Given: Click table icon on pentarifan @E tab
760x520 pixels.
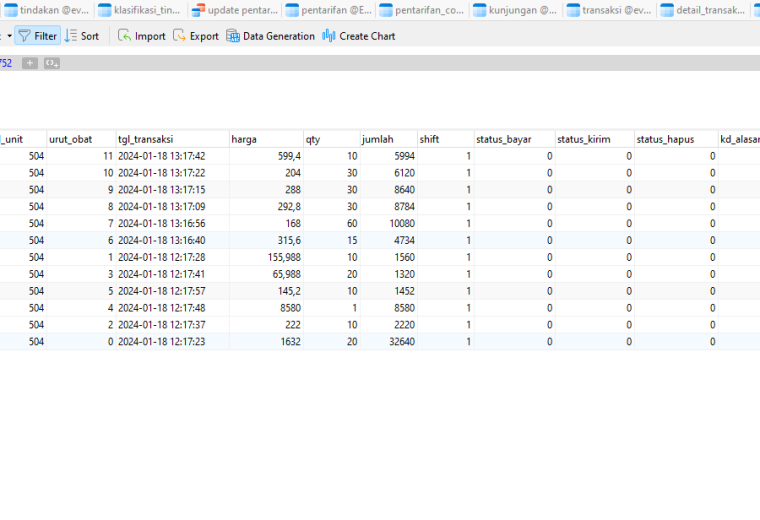Looking at the screenshot, I should (292, 10).
